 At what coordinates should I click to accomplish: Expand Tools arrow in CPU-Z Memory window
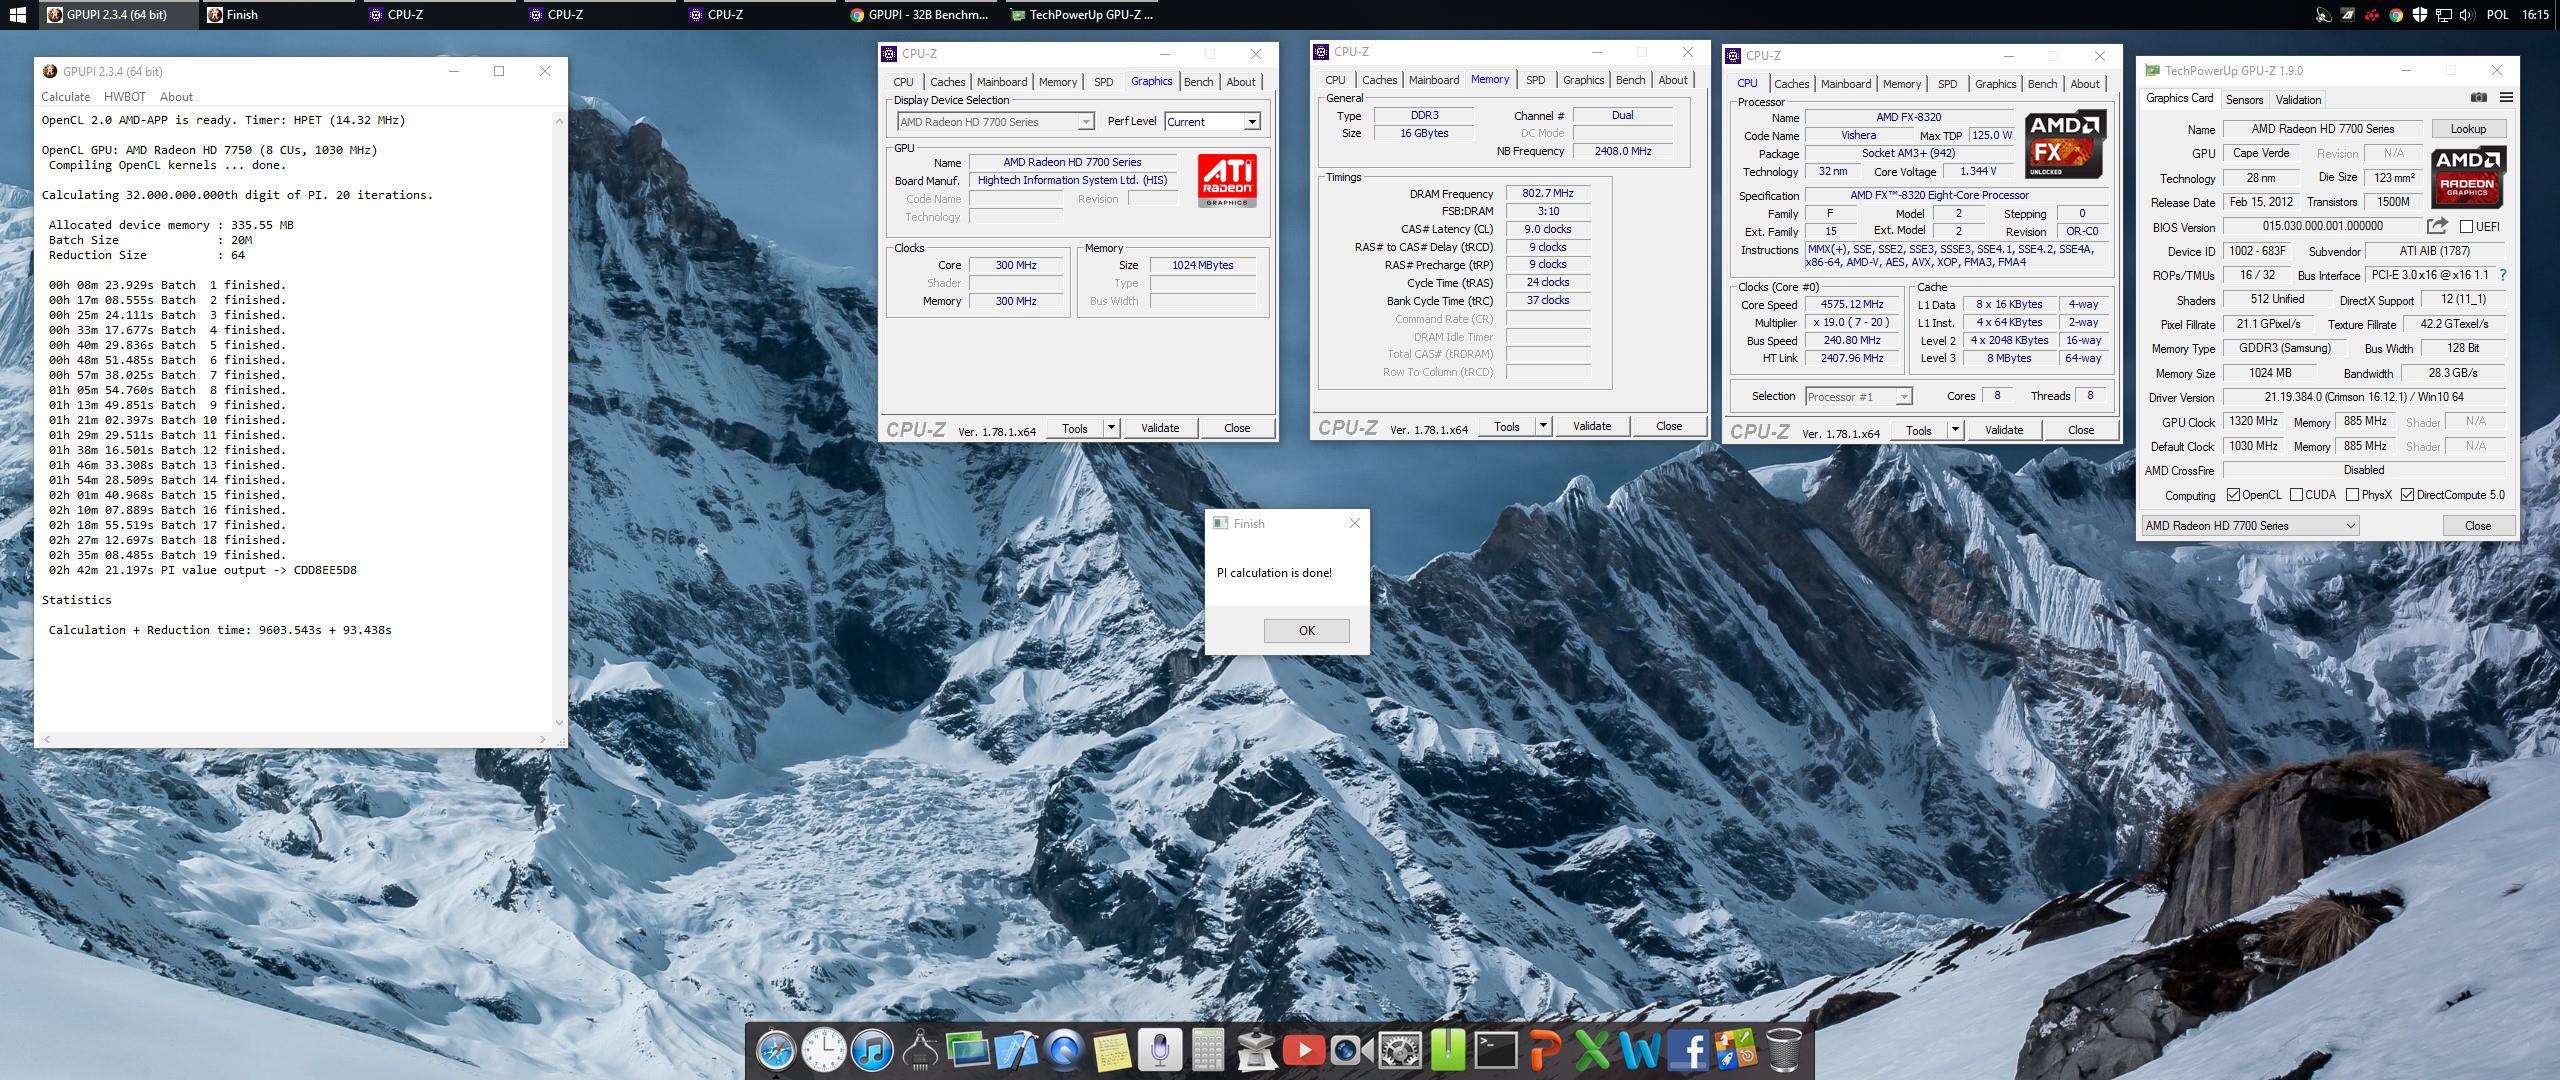pos(1542,426)
